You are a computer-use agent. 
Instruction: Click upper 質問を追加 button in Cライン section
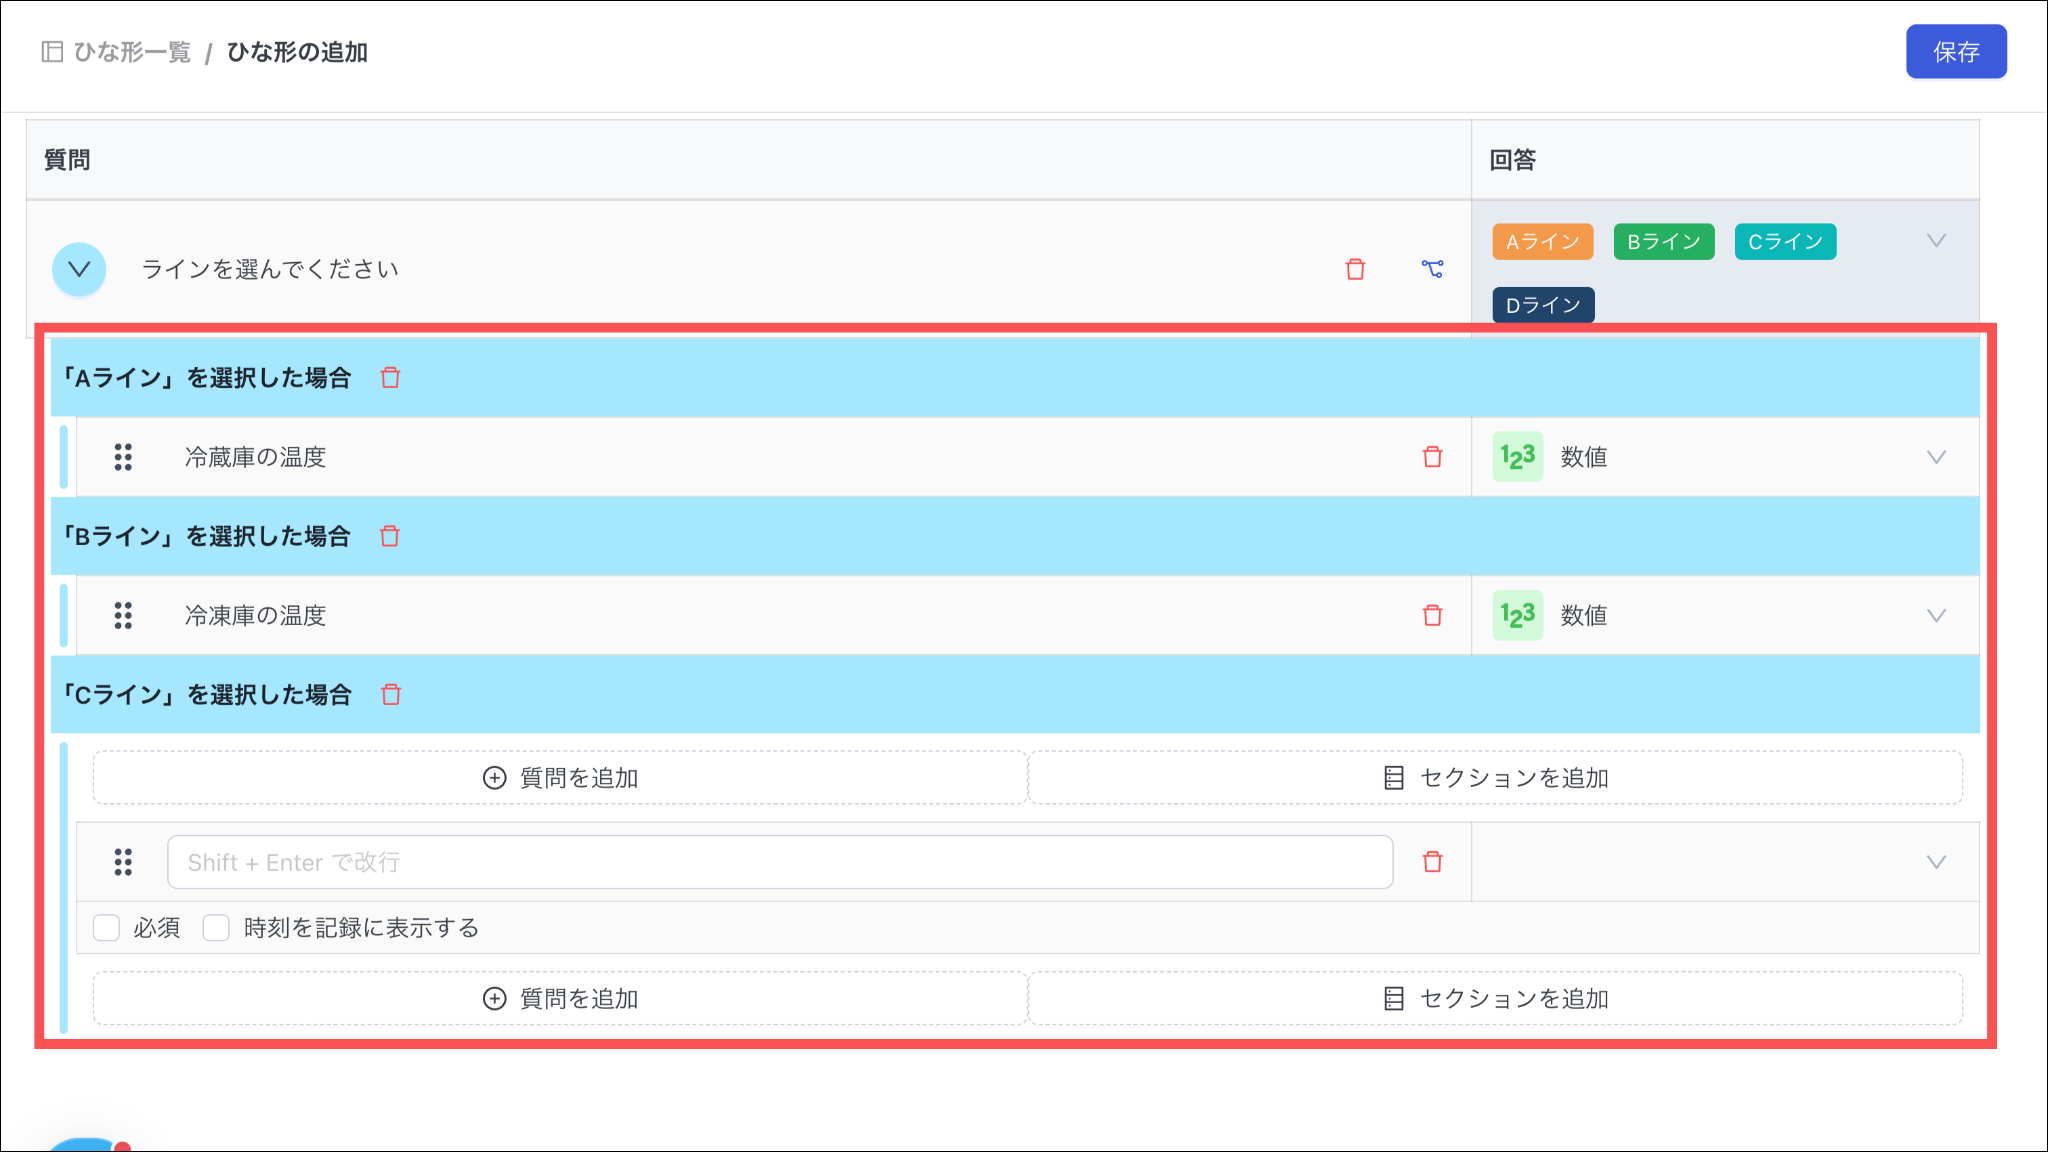tap(560, 778)
